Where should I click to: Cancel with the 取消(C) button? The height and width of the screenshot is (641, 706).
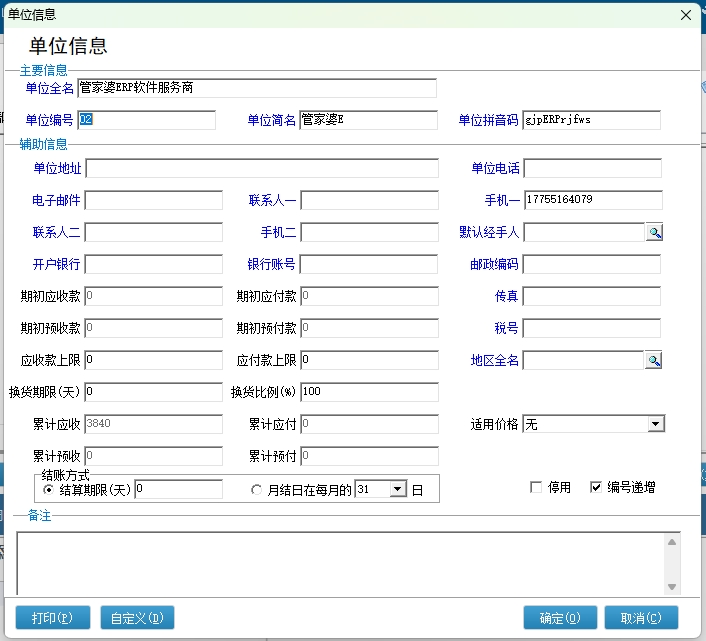(x=641, y=618)
